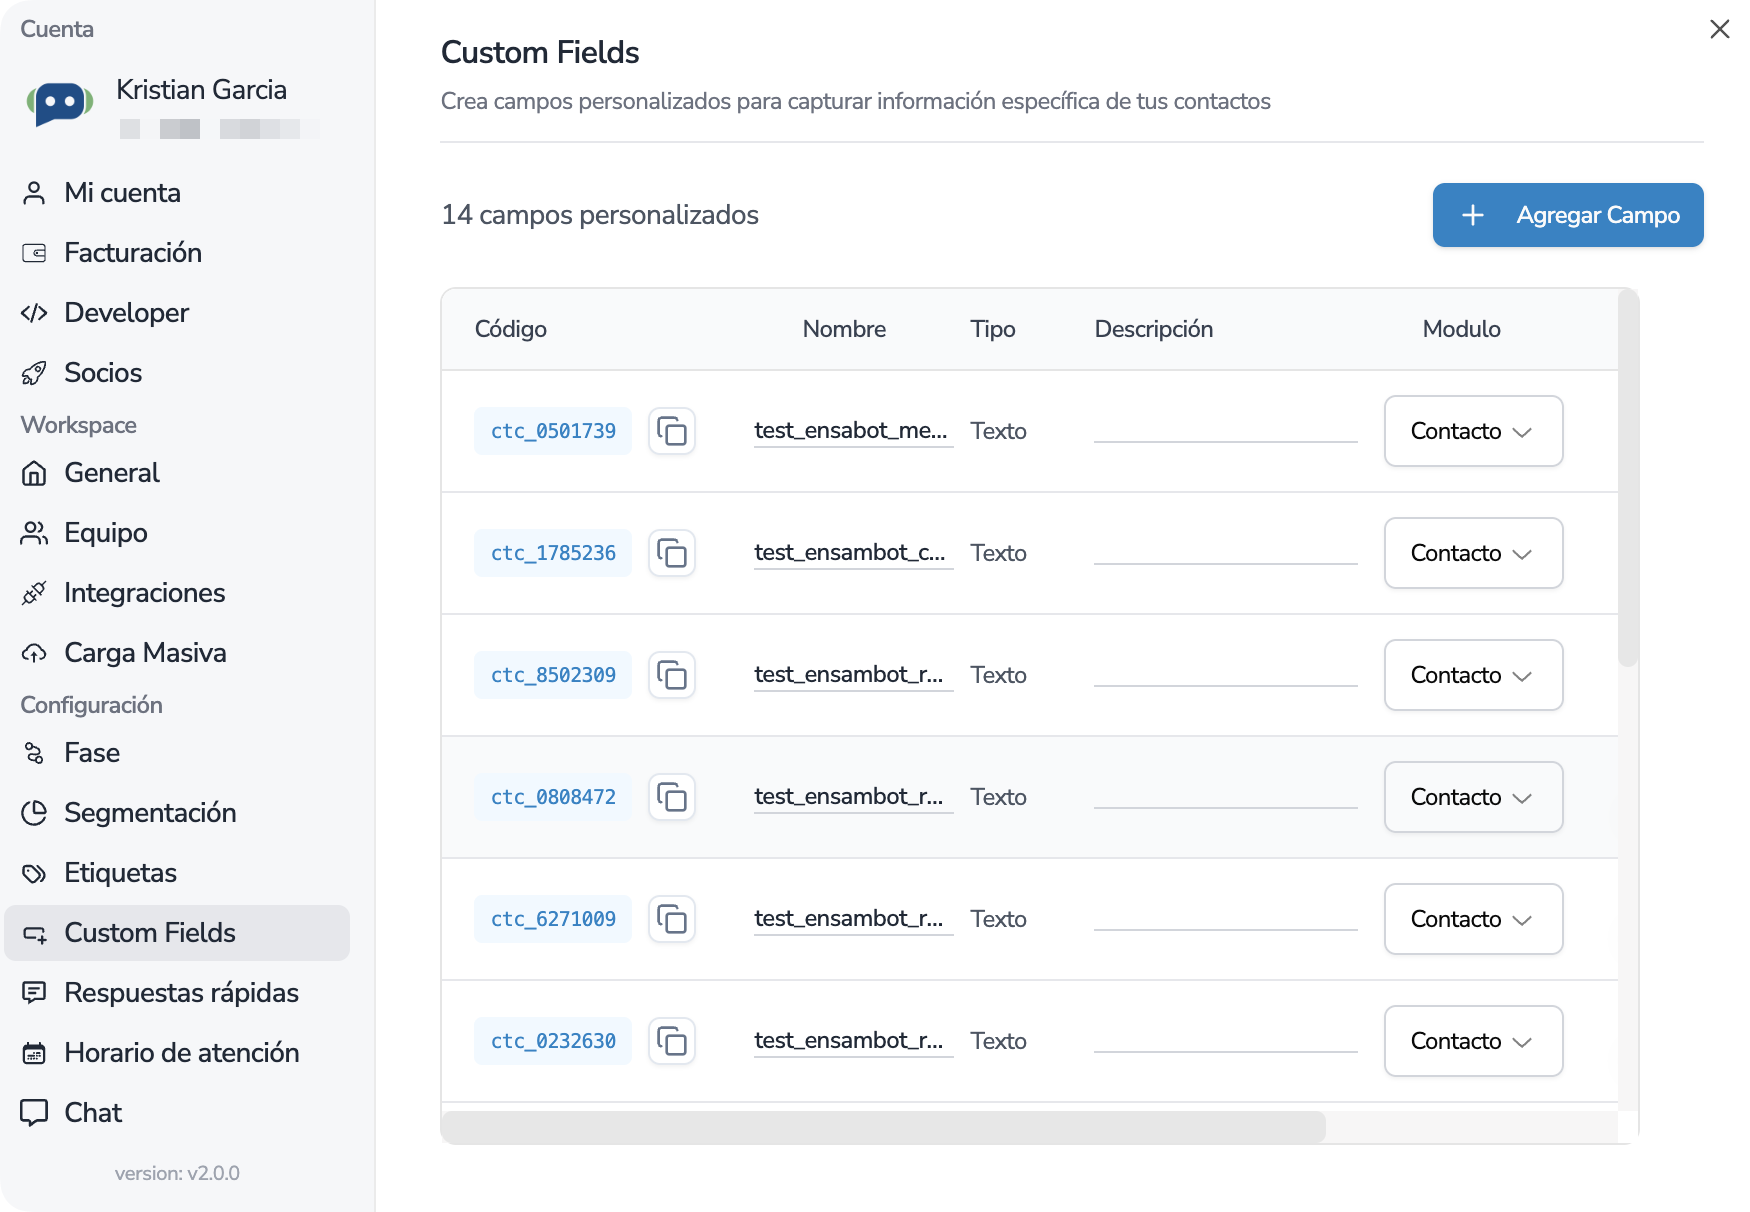Click the General home icon
Image resolution: width=1750 pixels, height=1212 pixels.
point(34,473)
